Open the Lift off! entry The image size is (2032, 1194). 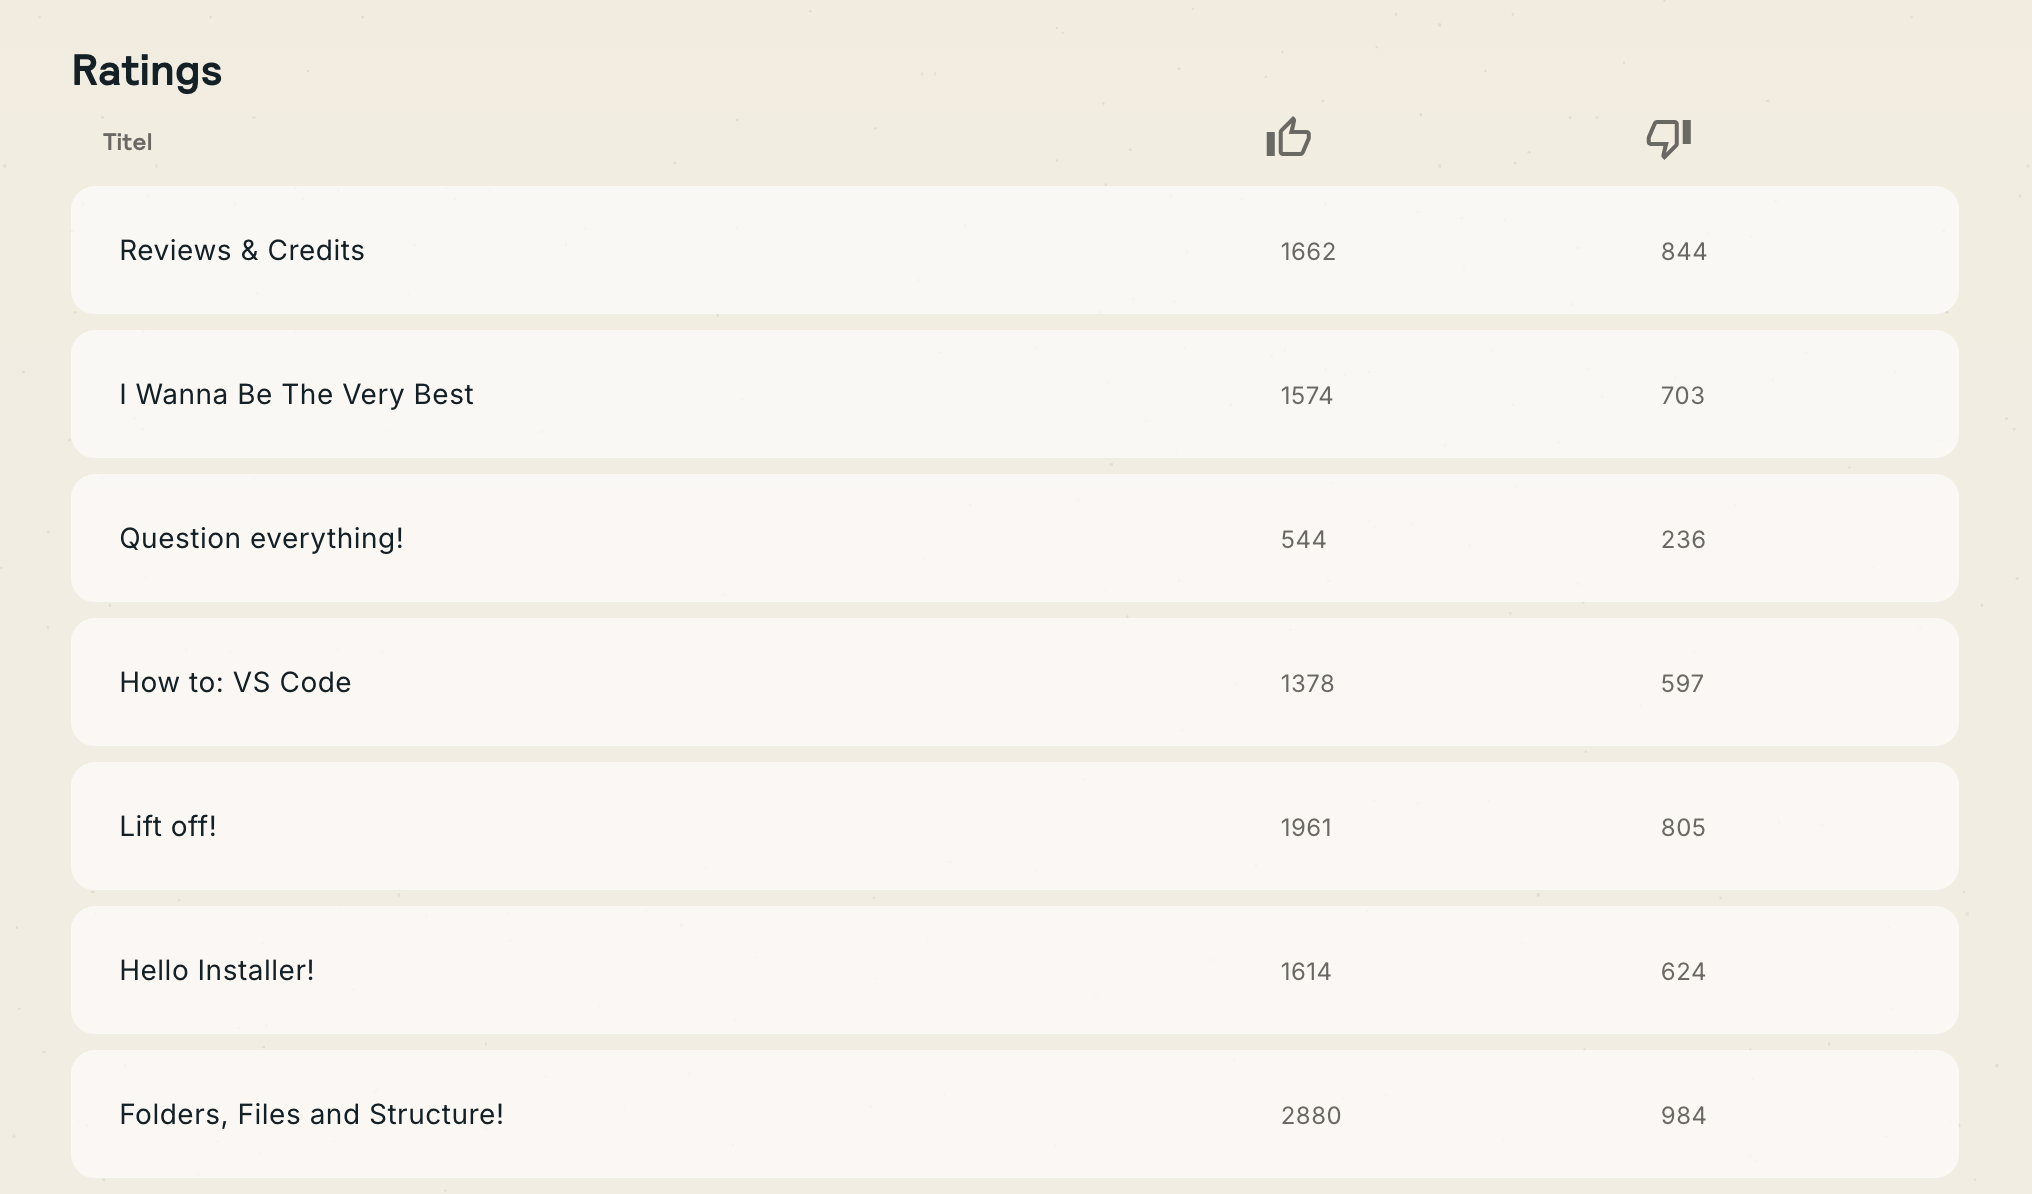pyautogui.click(x=168, y=826)
